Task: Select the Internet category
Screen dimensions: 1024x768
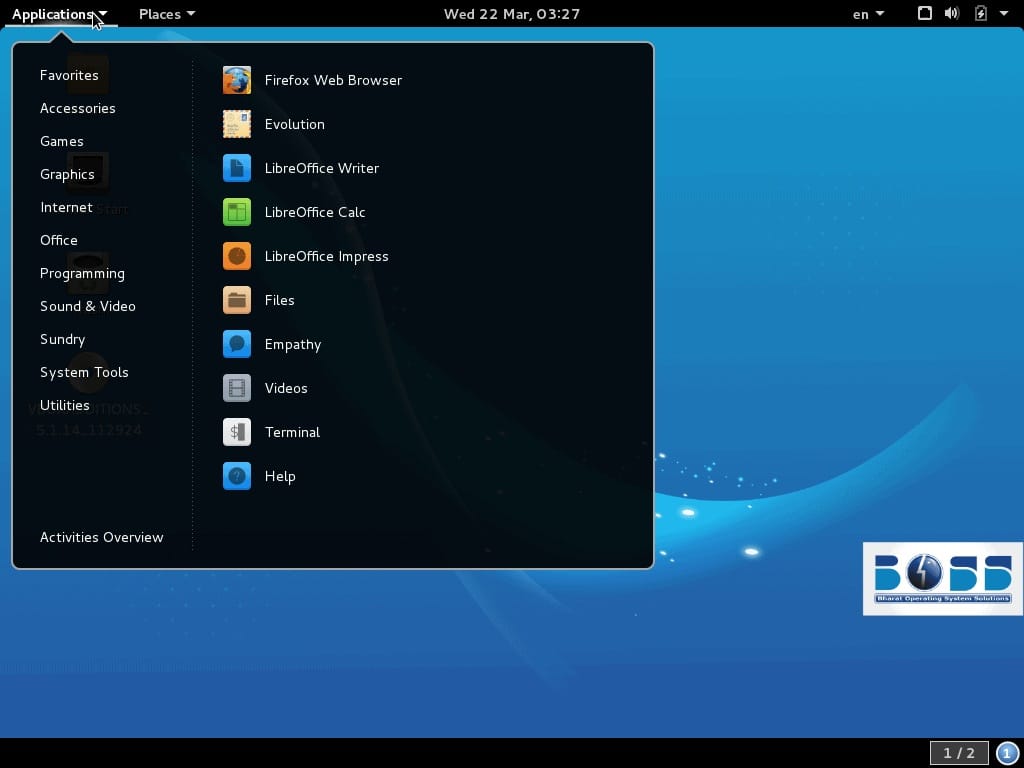Action: click(66, 207)
